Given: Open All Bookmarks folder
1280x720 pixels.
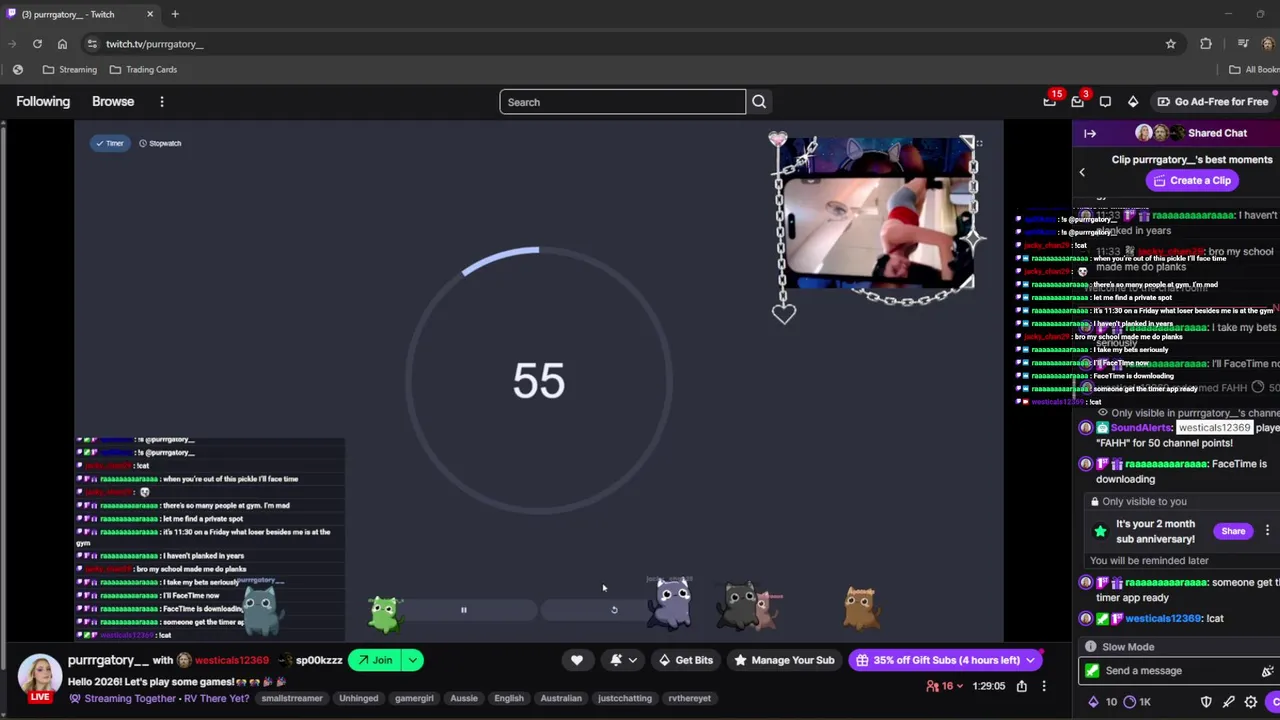Looking at the screenshot, I should 1255,70.
